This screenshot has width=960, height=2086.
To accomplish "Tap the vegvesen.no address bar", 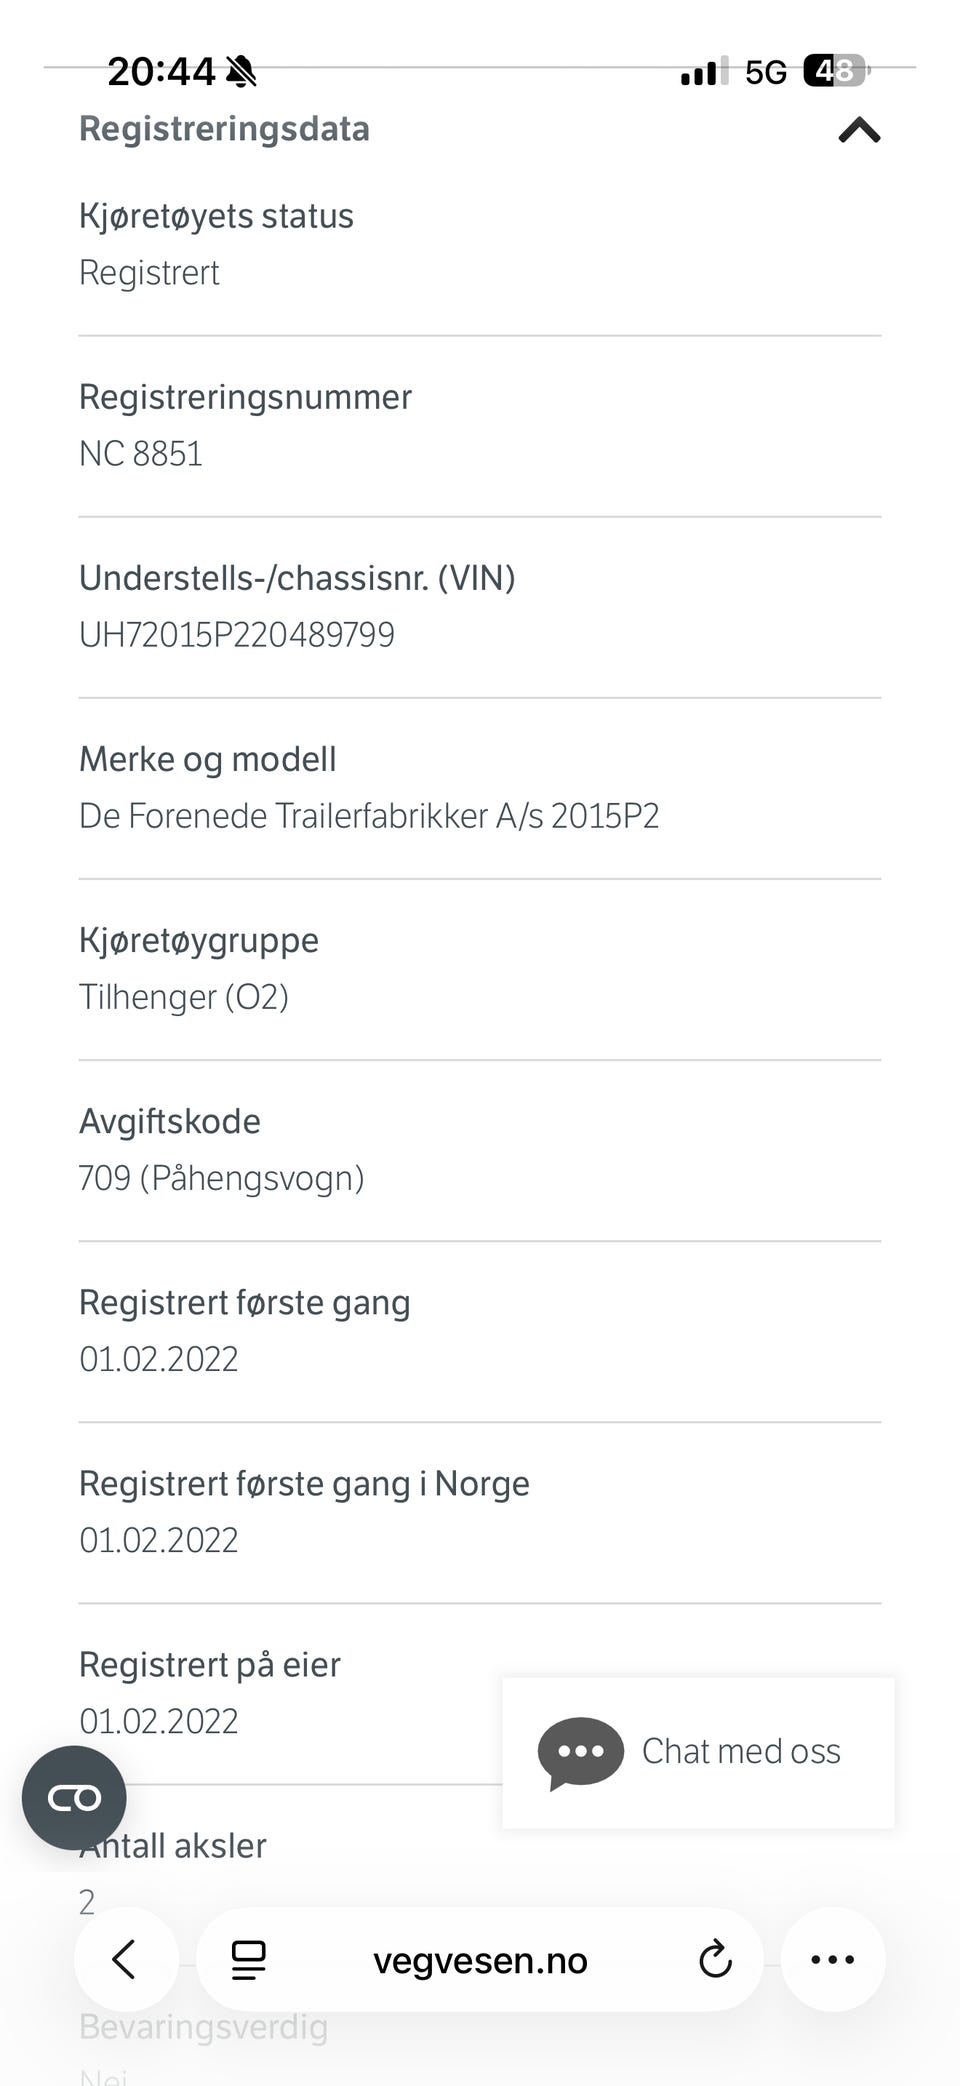I will (480, 1960).
